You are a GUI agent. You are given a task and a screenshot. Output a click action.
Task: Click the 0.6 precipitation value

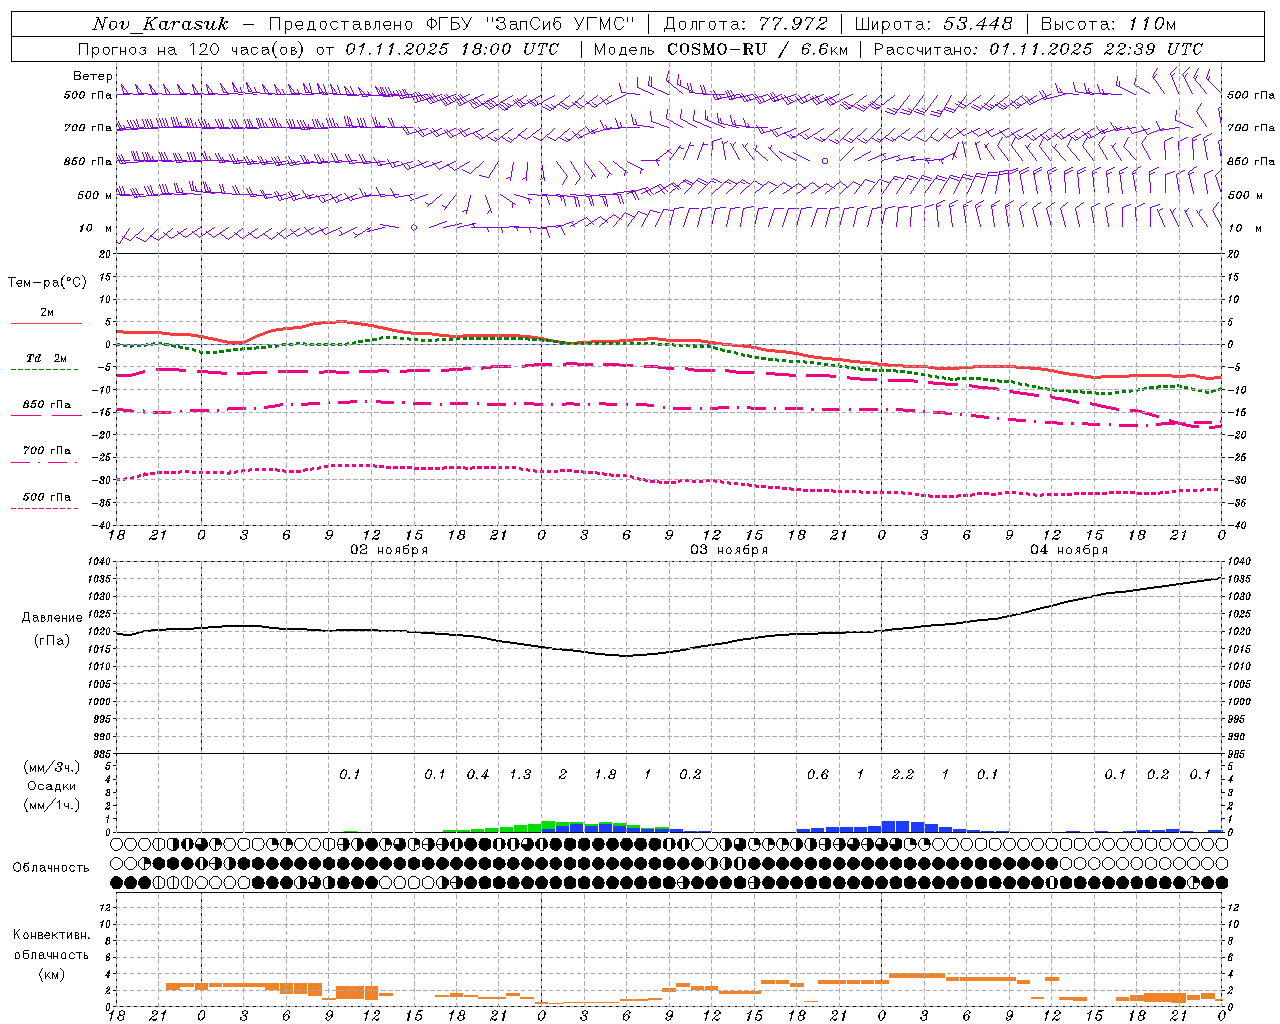tap(817, 774)
